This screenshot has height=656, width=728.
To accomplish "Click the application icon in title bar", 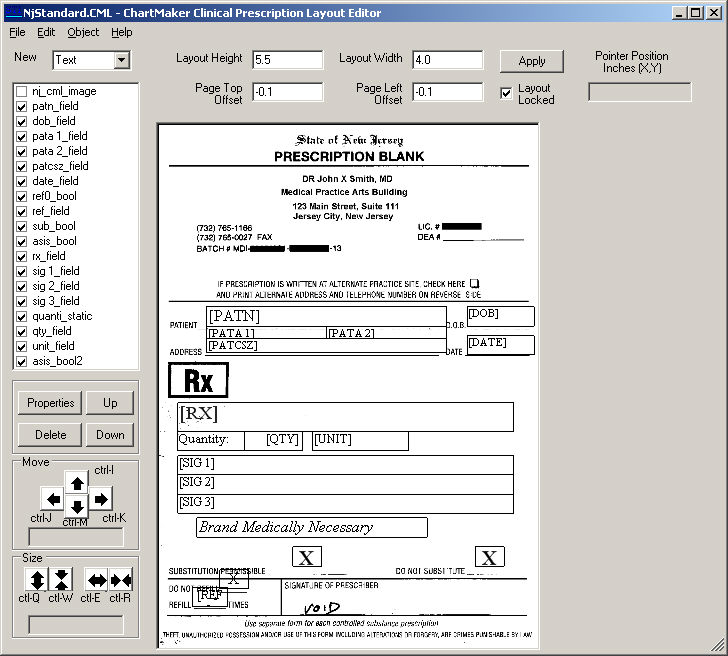I will tap(14, 13).
